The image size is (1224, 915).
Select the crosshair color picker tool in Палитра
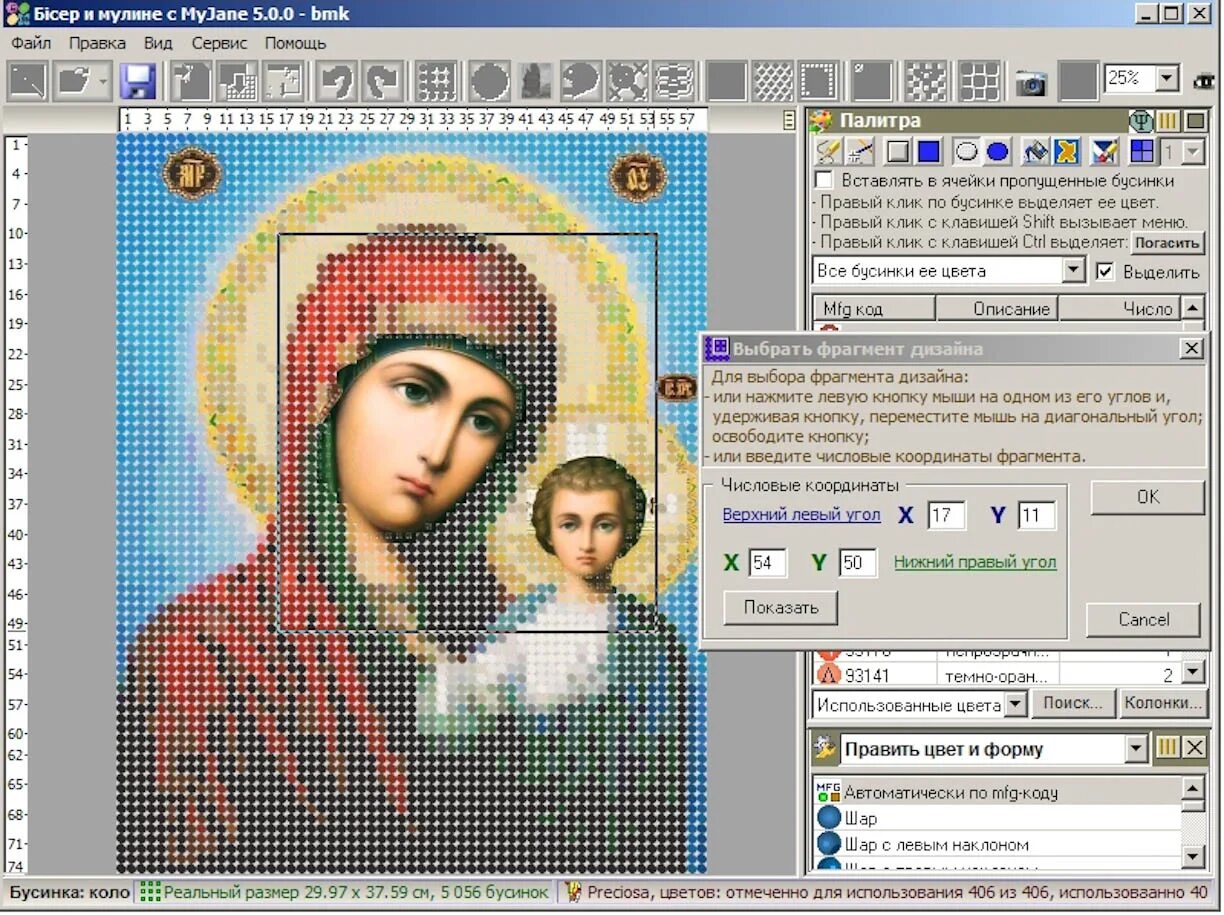(x=859, y=152)
